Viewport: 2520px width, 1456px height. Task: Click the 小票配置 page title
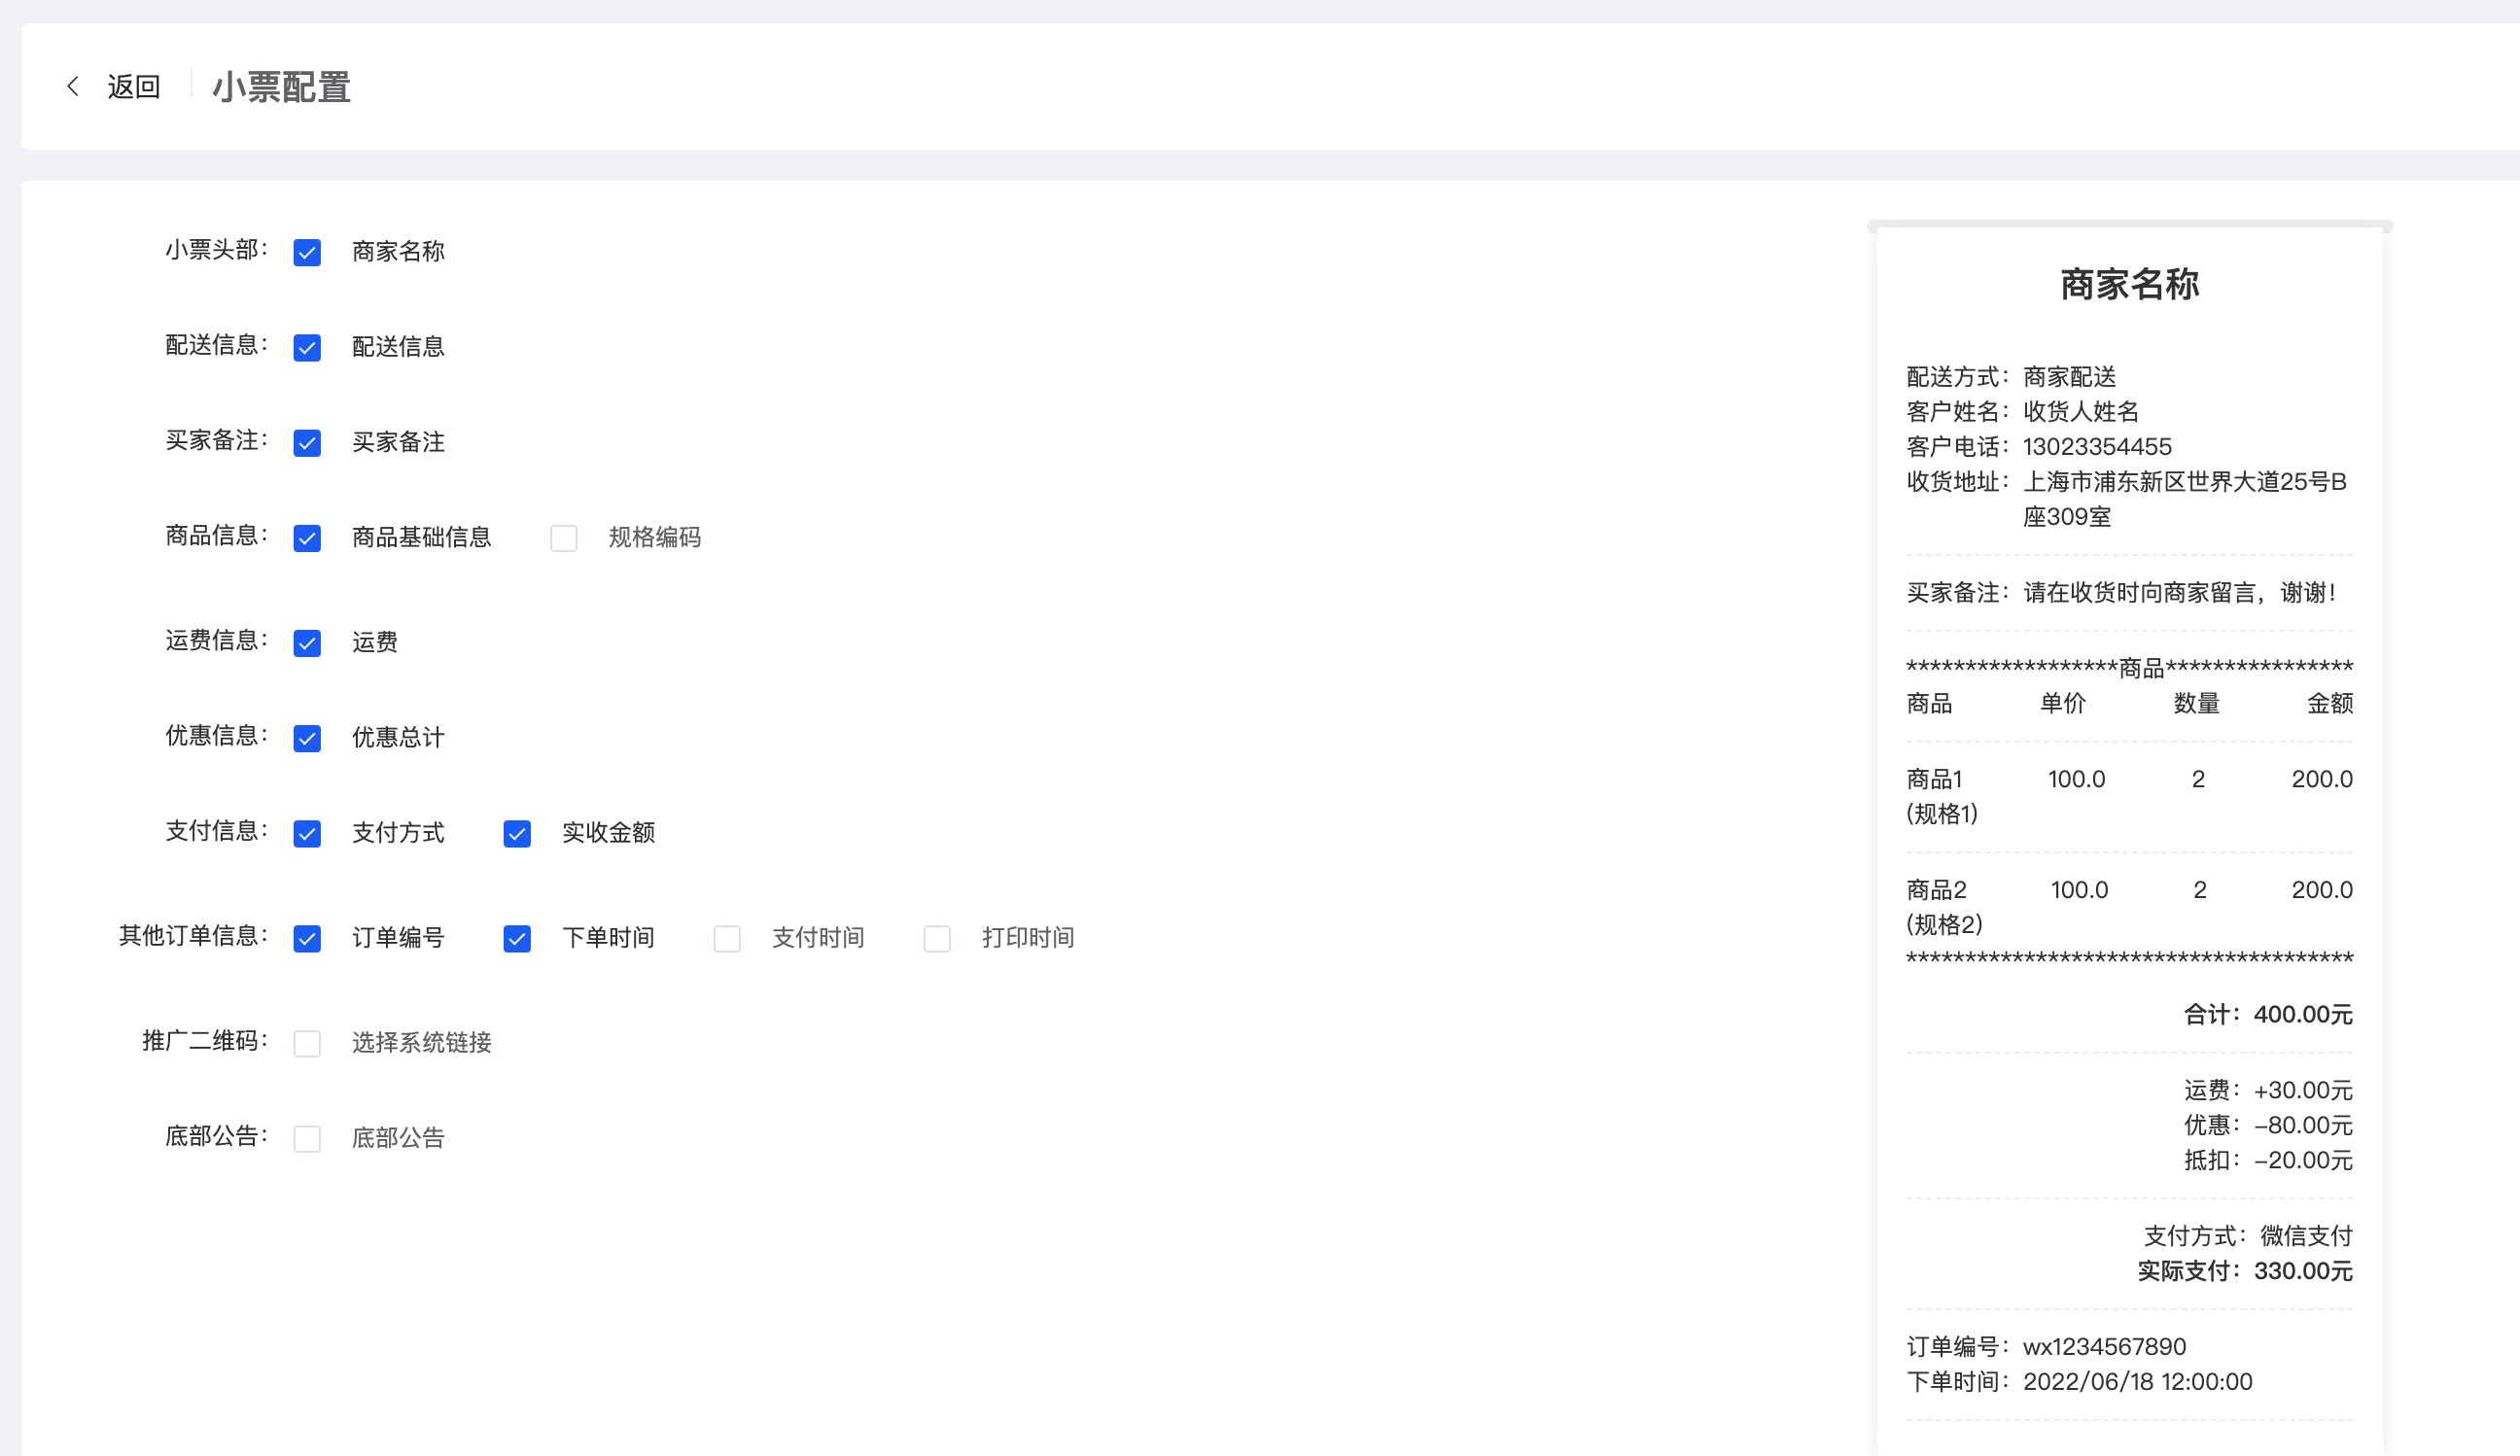(281, 87)
